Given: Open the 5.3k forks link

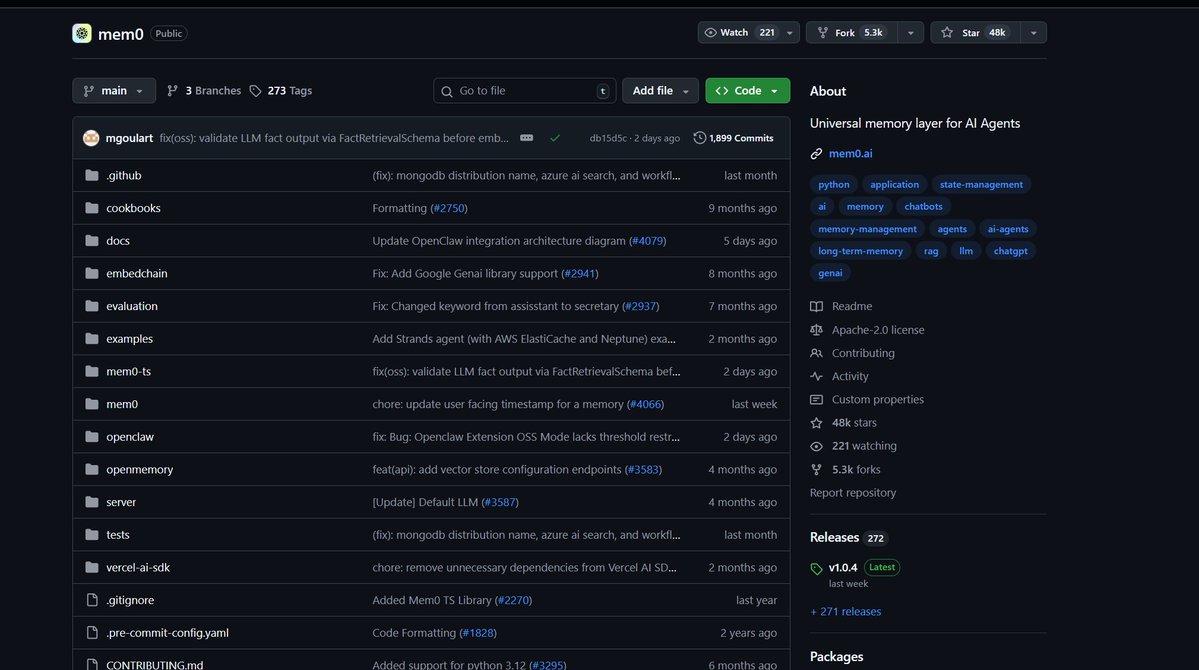Looking at the screenshot, I should (856, 470).
